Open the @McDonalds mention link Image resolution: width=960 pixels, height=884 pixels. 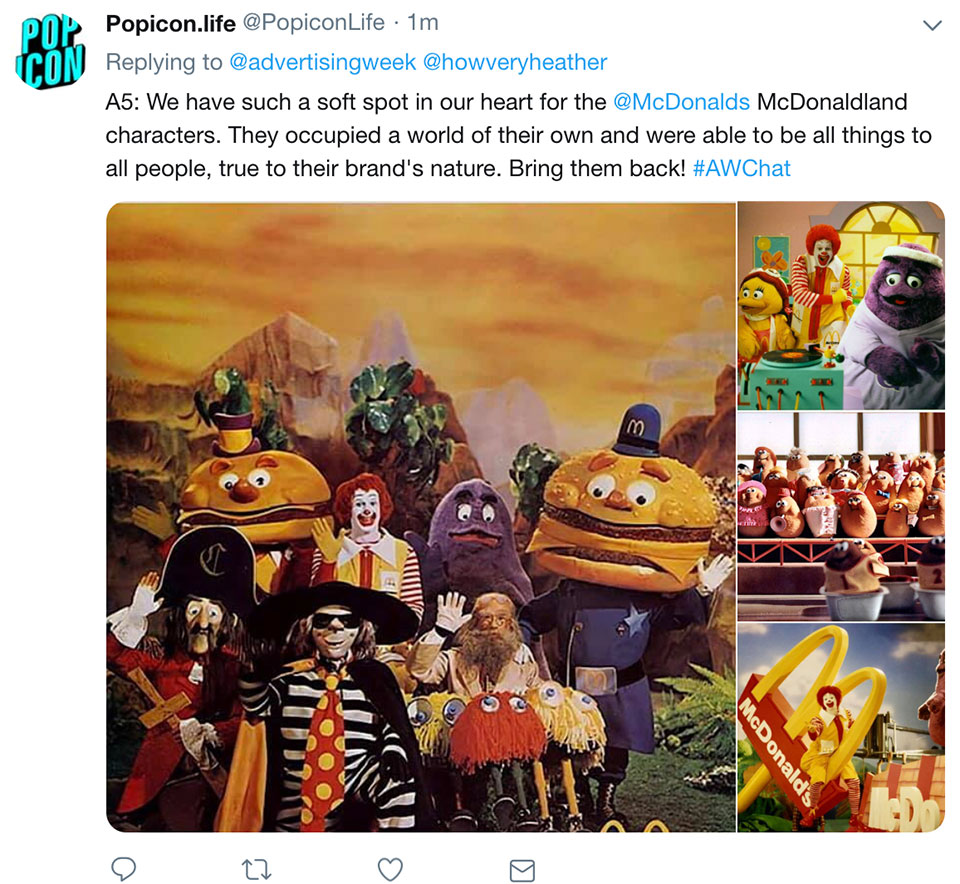(681, 102)
